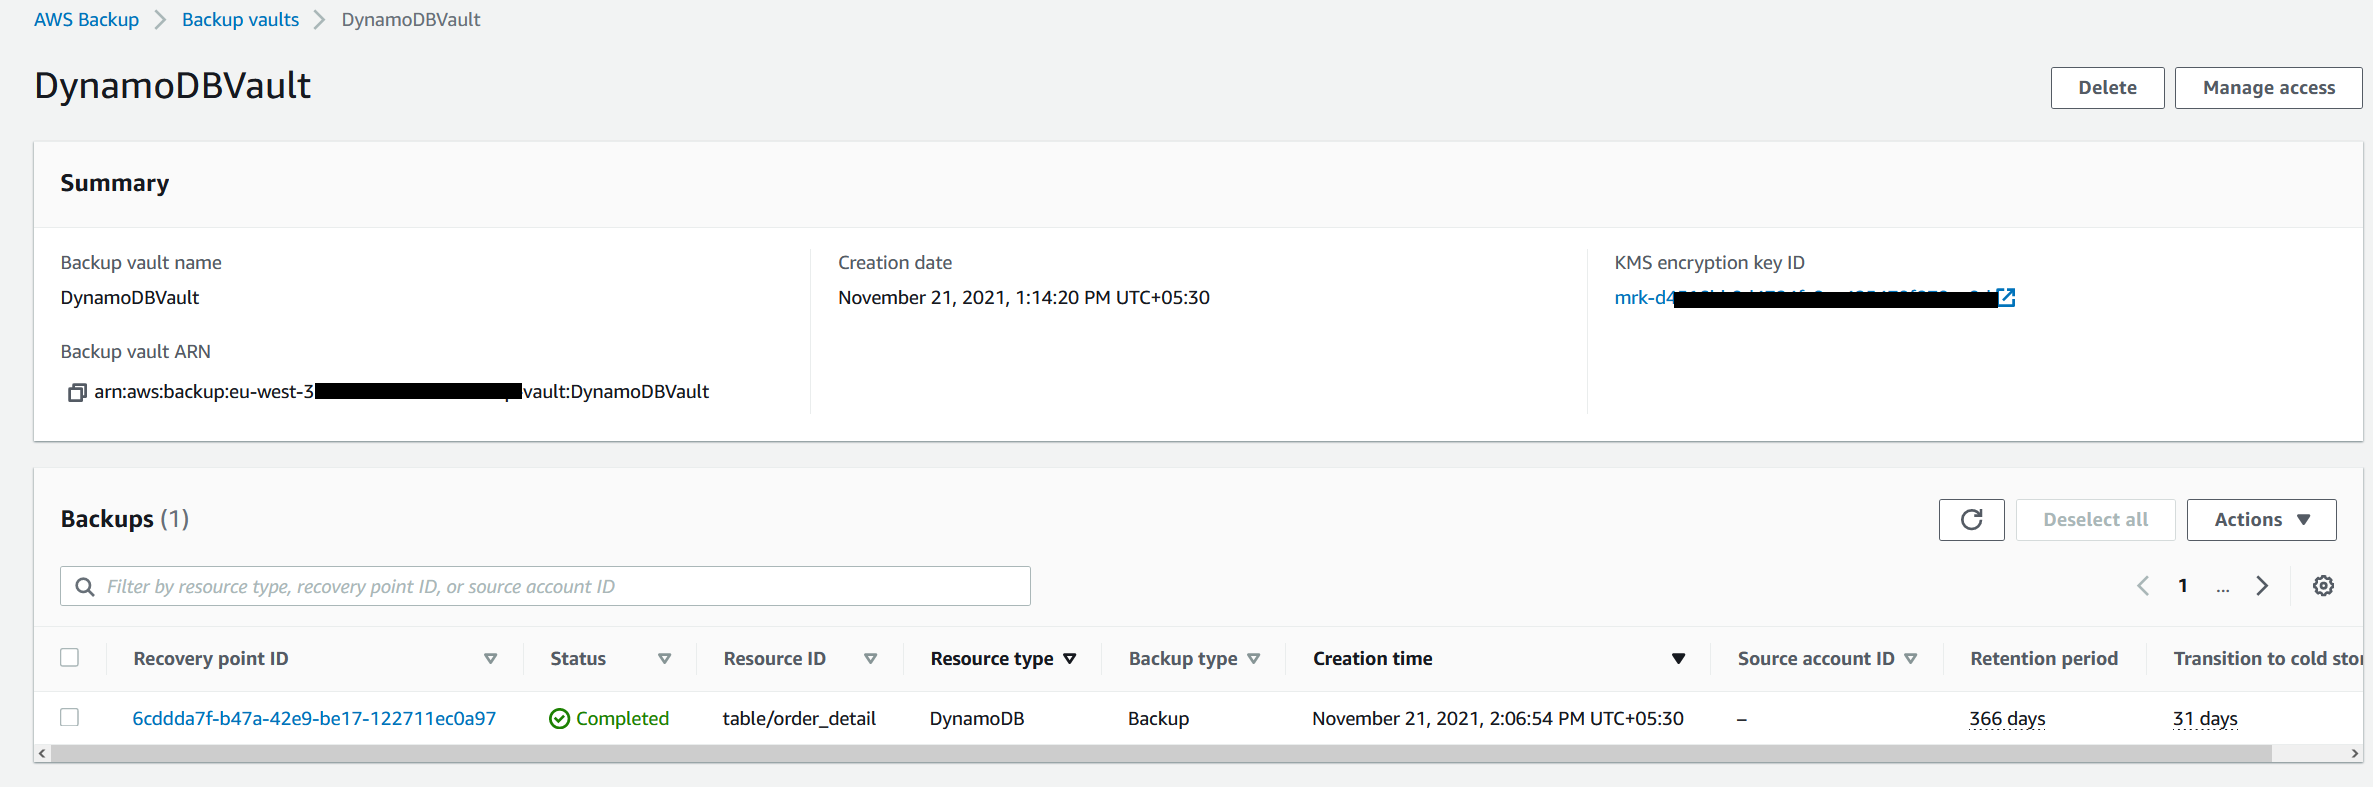The width and height of the screenshot is (2373, 787).
Task: Sort by Resource type column
Action: (1069, 659)
